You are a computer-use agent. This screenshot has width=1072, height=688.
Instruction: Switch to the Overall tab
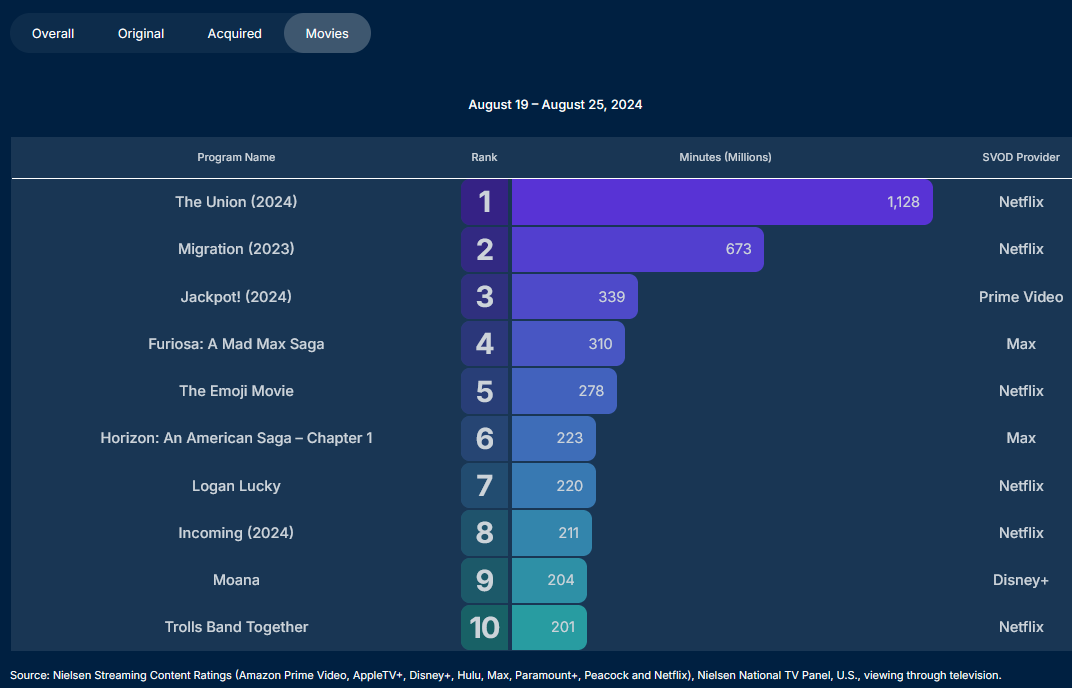(x=53, y=33)
